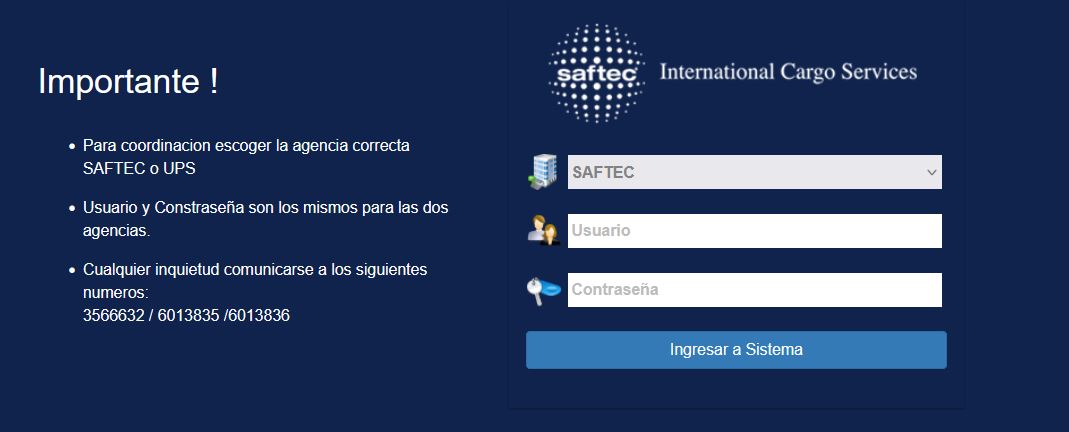Open the SAFTEC agency dropdown

pyautogui.click(x=755, y=172)
